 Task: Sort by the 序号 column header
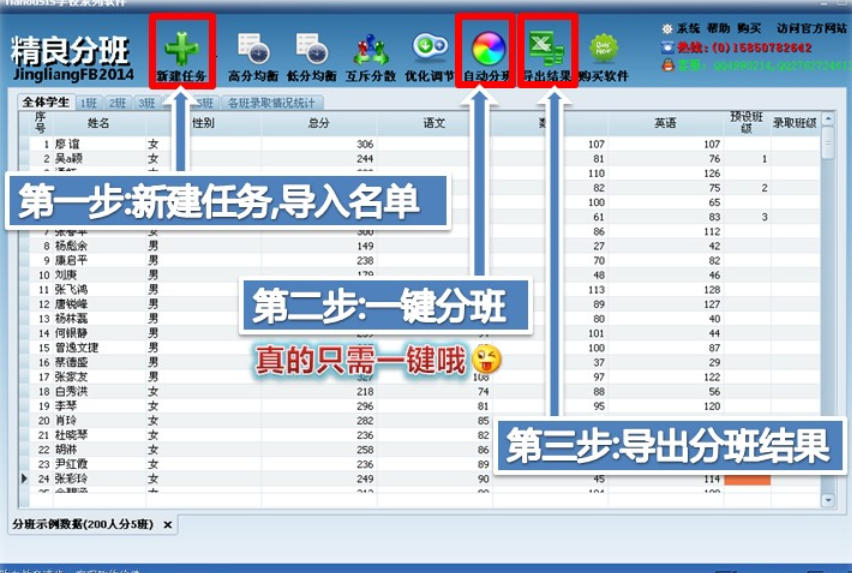coord(40,123)
